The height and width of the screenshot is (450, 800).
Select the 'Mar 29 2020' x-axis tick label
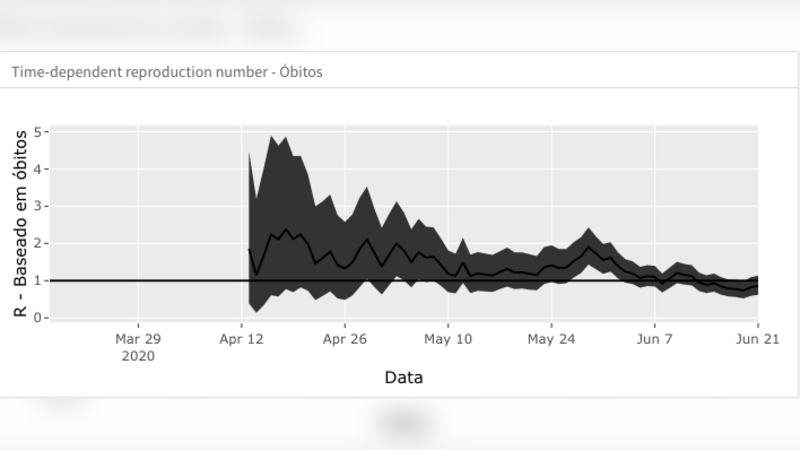[x=138, y=346]
